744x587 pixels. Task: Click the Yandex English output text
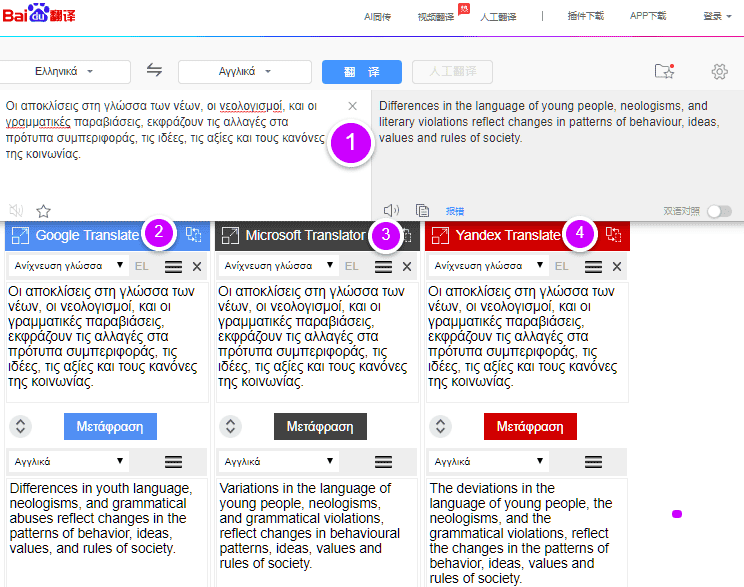click(521, 533)
